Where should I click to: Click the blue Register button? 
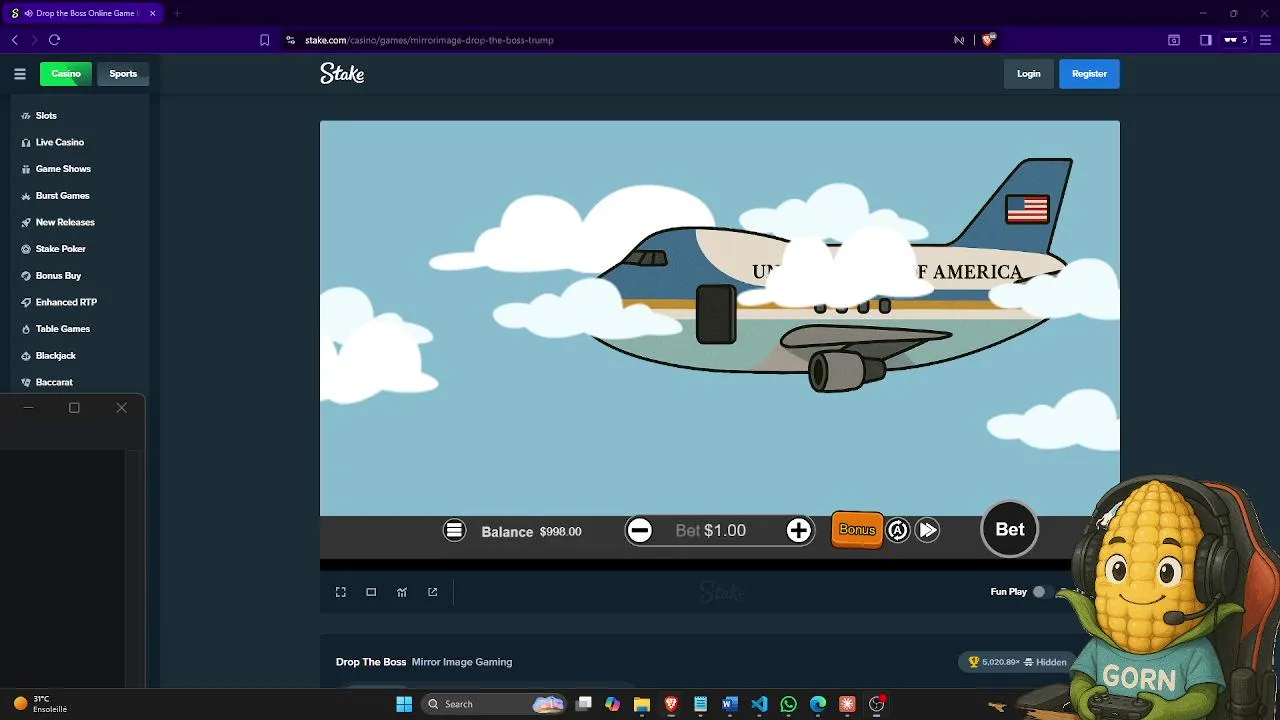pos(1089,74)
